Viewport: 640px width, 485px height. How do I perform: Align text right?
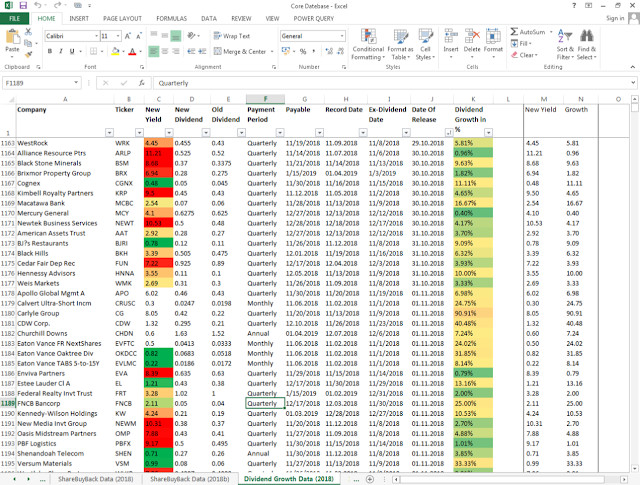tap(176, 51)
